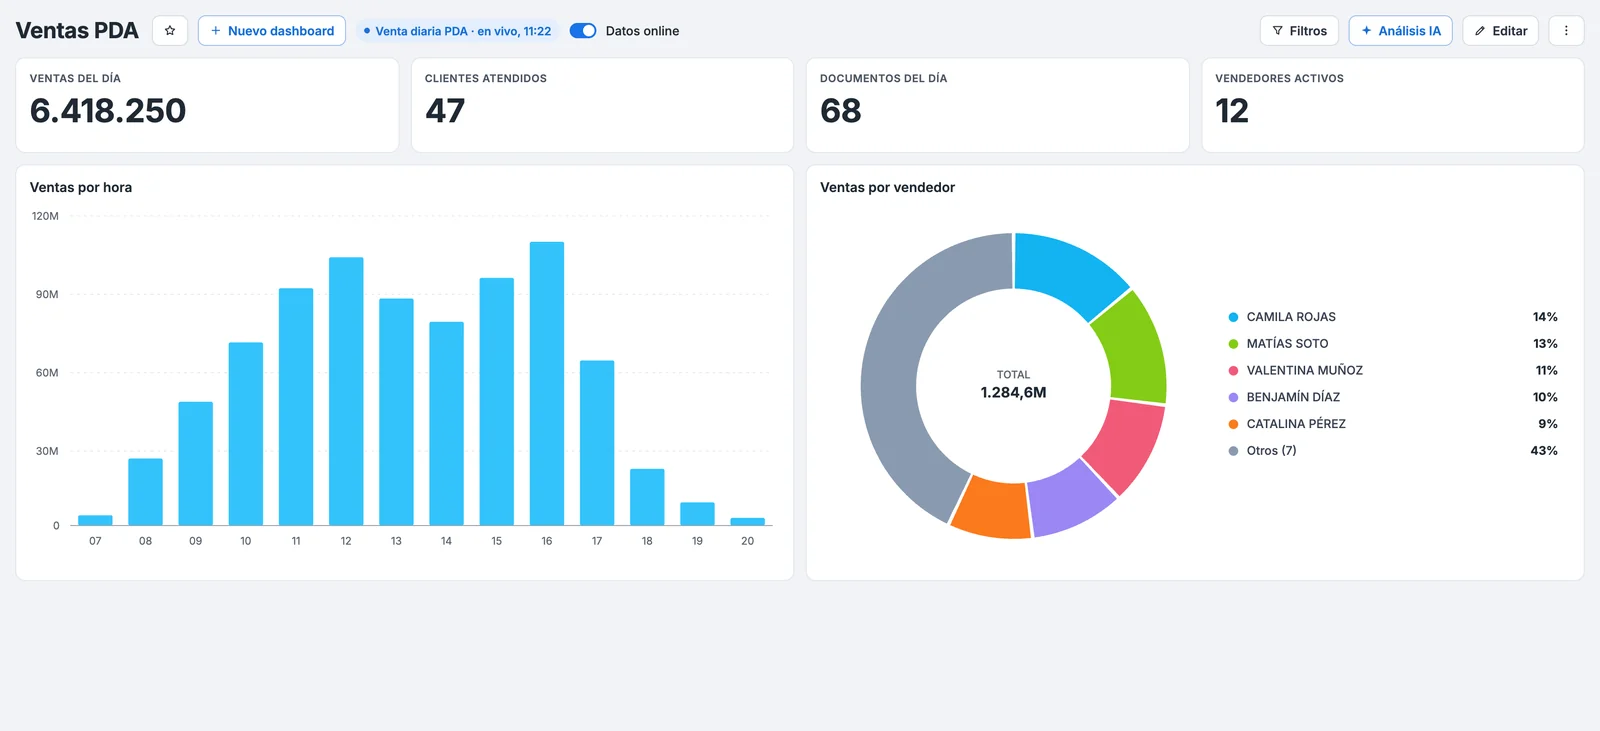Select the 16 hour bar in Ventas por hora
Screen dimensions: 1600x731
[547, 383]
